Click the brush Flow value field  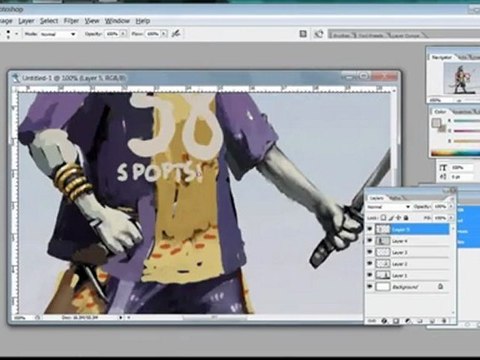tap(153, 34)
